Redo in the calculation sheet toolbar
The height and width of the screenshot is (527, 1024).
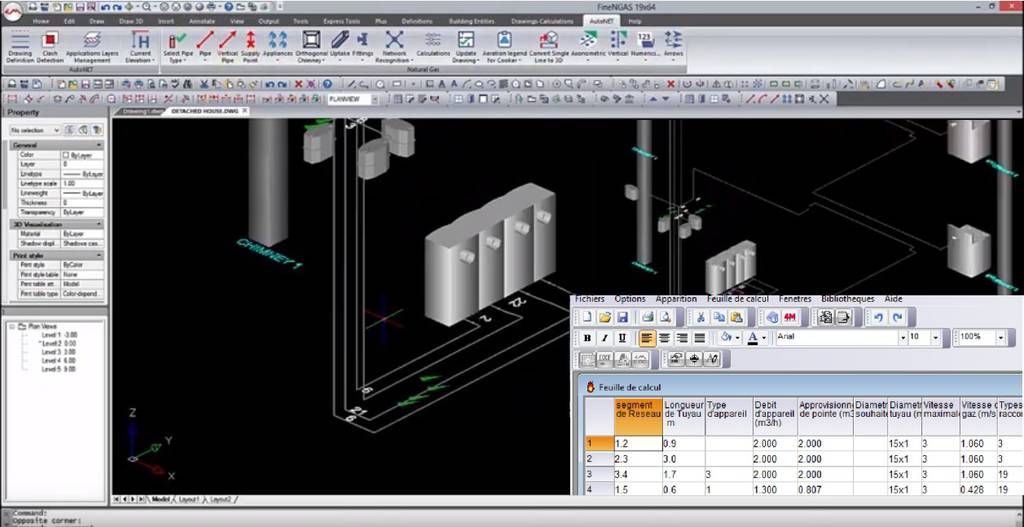tap(897, 317)
